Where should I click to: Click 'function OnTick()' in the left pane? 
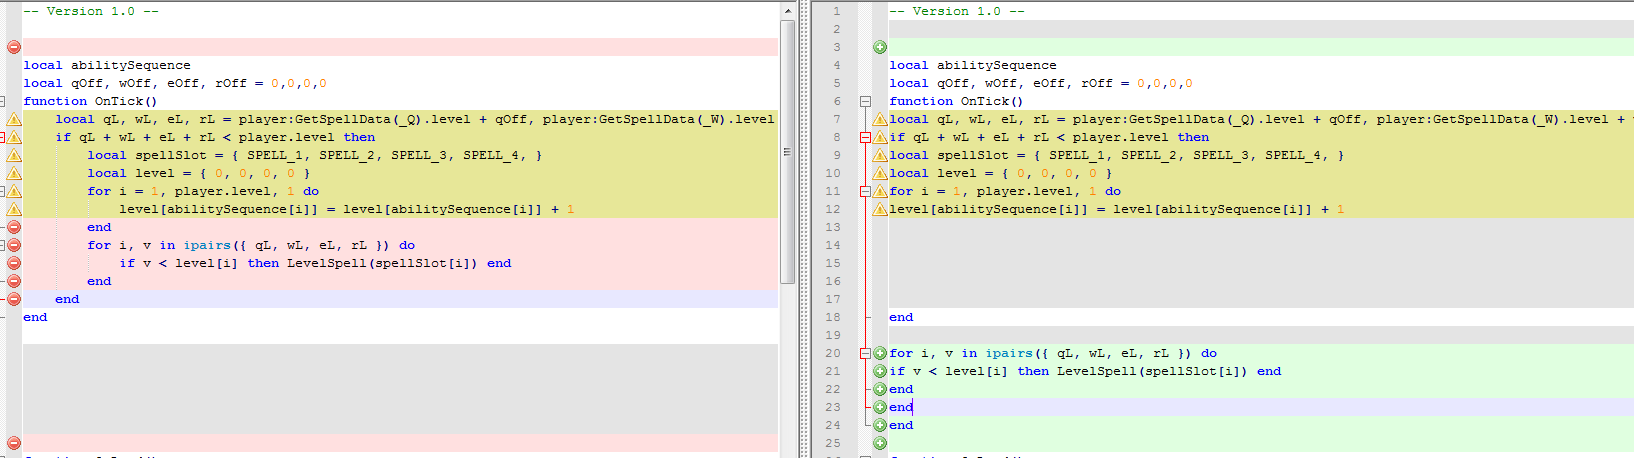coord(91,101)
